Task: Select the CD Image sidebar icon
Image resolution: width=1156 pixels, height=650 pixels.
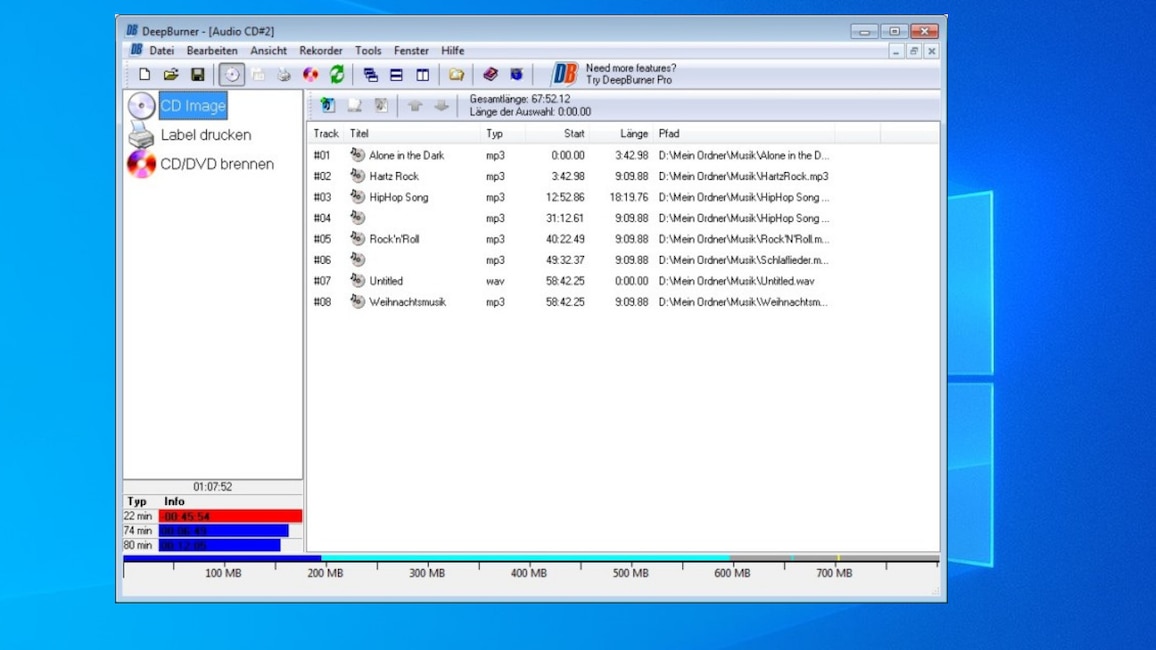Action: coord(141,104)
